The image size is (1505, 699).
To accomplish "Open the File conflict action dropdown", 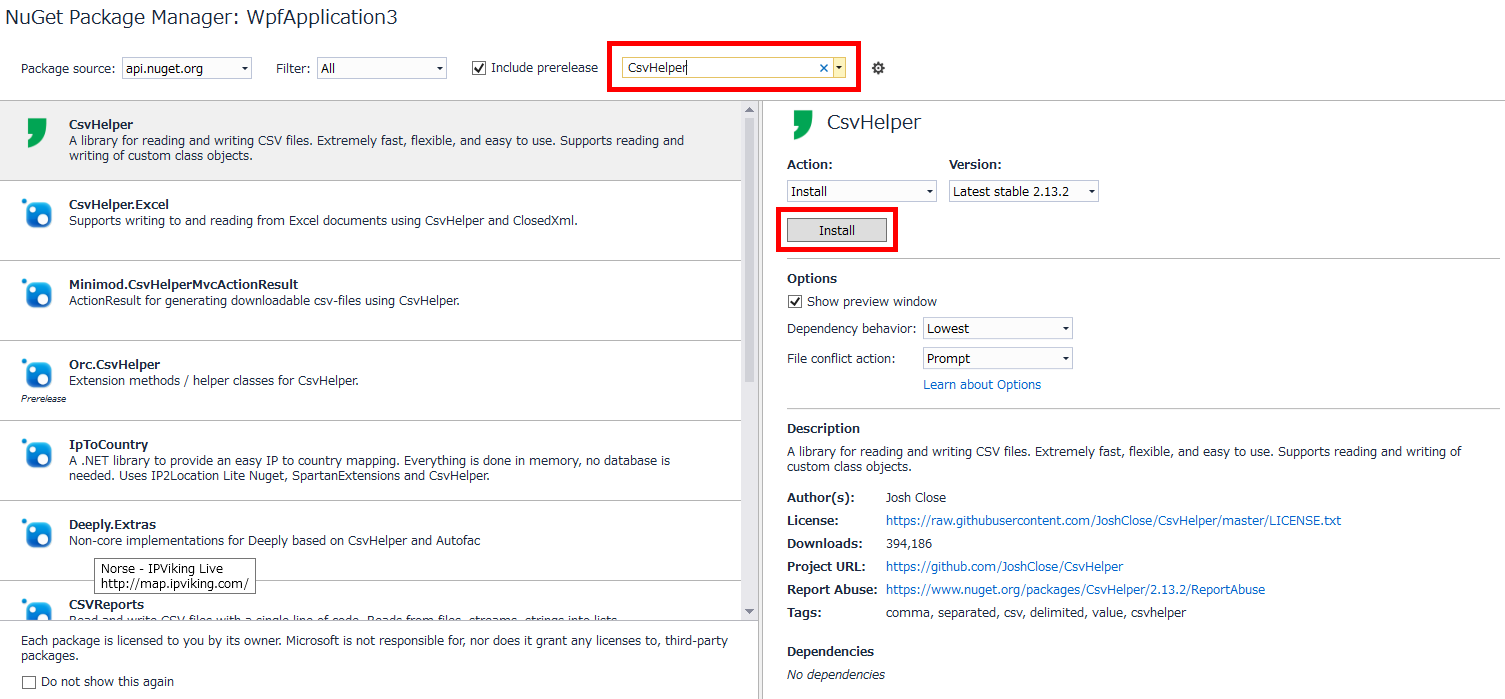I will click(998, 358).
